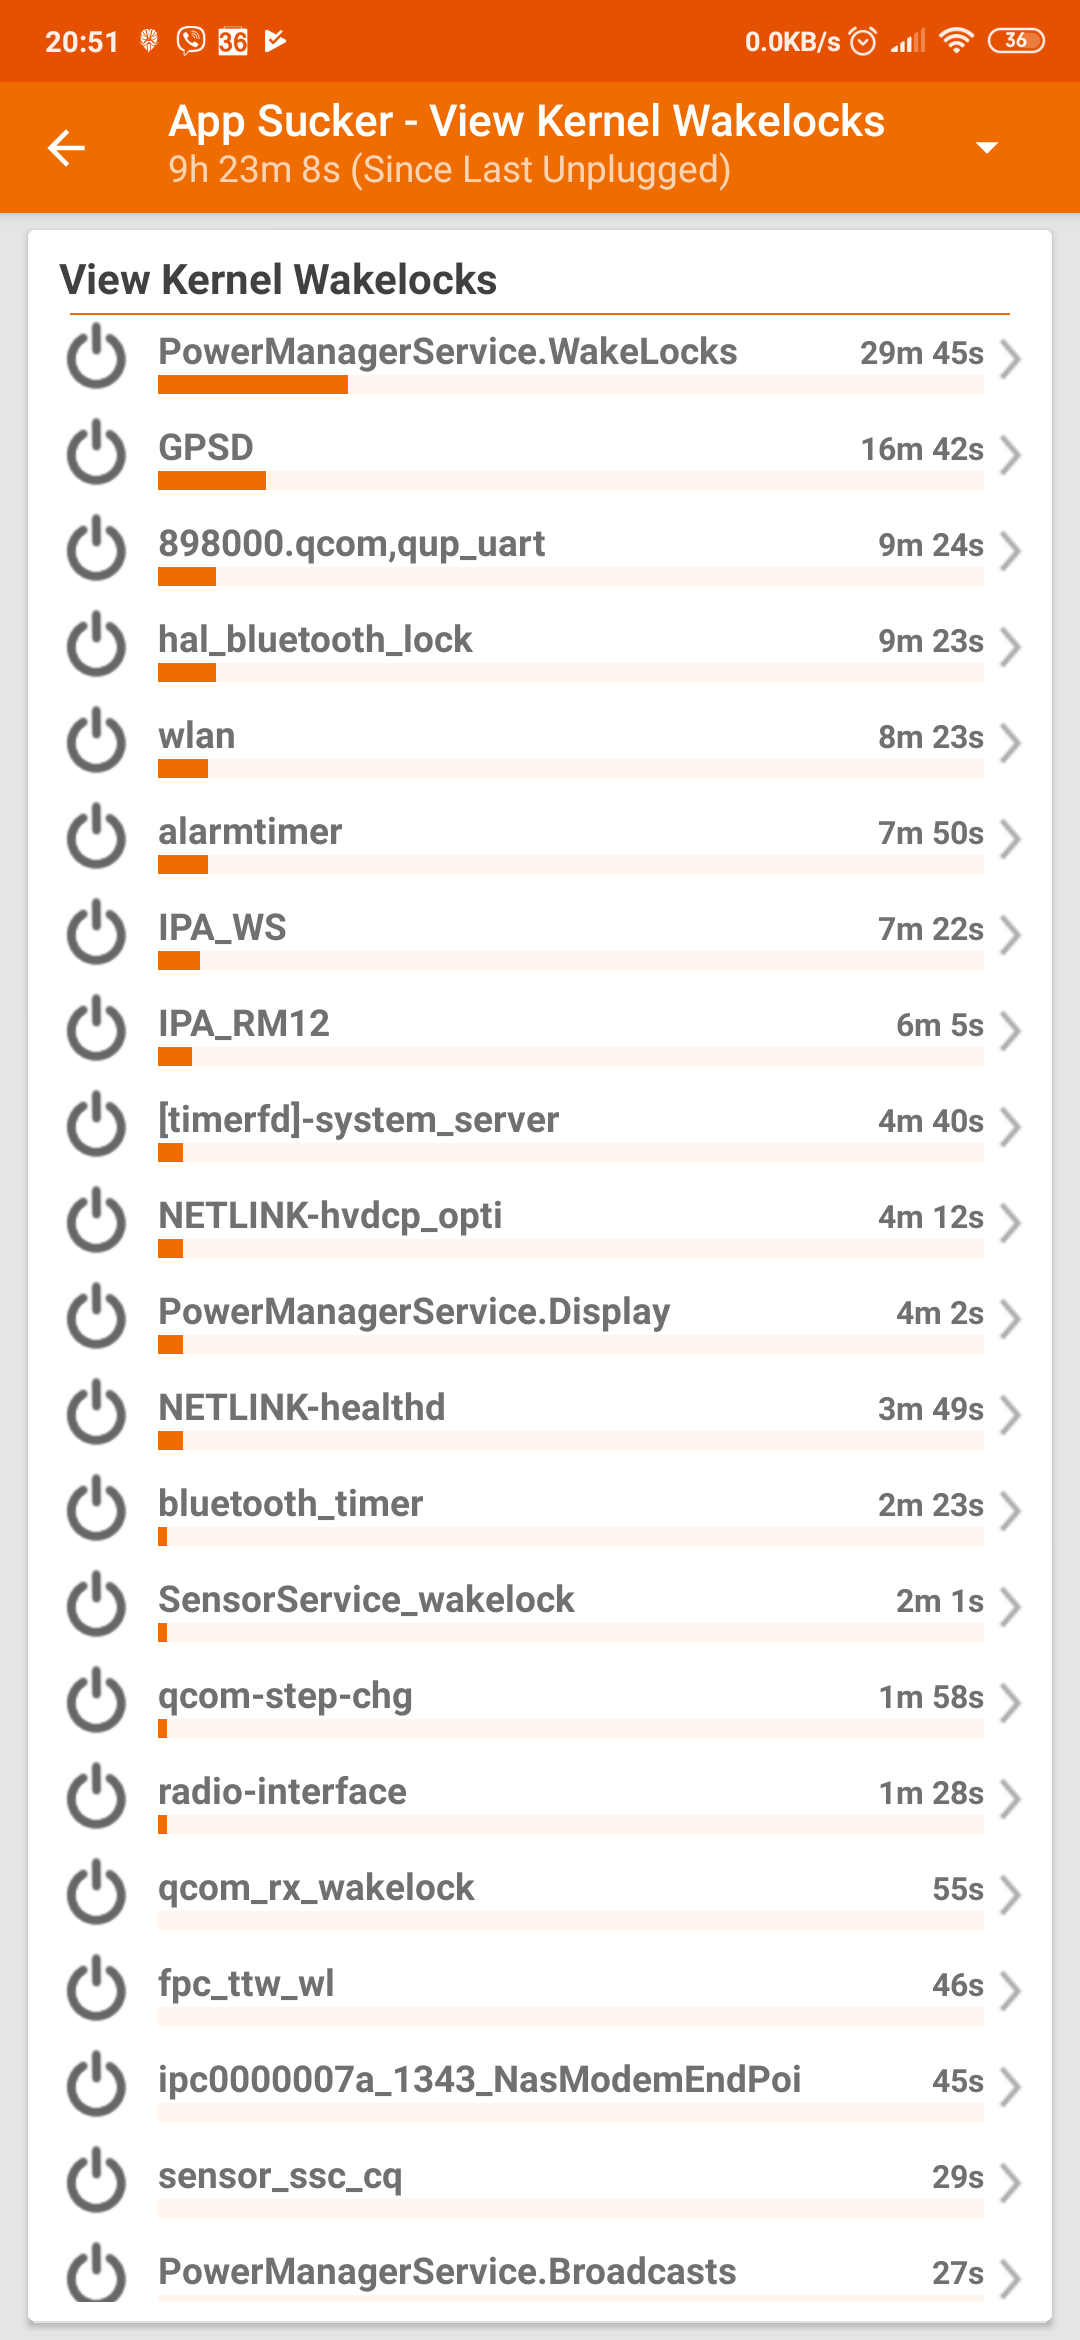Expand PowerManagerService.WakeLocks details chevron
The image size is (1080, 2340).
pos(1010,358)
